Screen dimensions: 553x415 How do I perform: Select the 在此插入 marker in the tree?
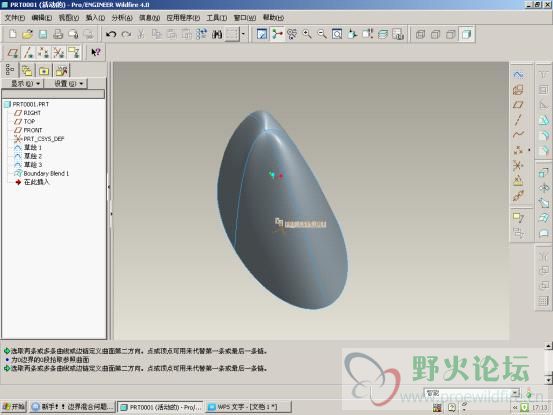click(x=32, y=182)
